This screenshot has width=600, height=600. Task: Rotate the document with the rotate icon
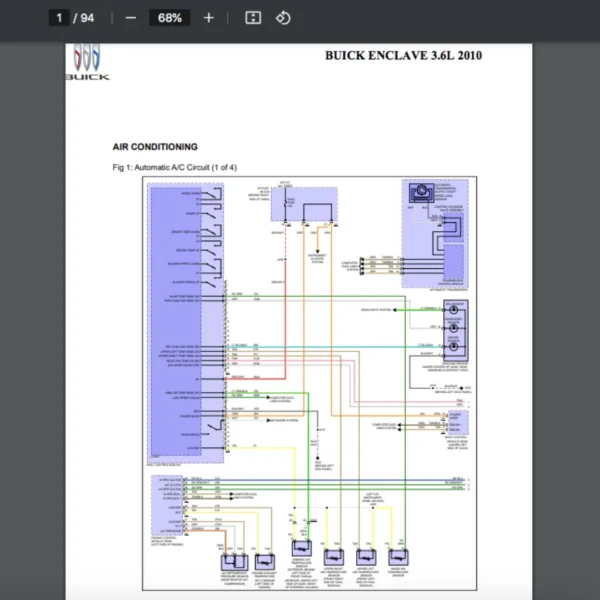click(283, 18)
